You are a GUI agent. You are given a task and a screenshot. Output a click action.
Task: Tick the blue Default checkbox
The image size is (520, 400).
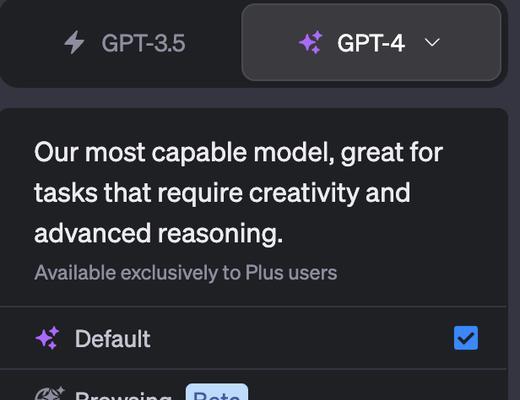(x=466, y=338)
